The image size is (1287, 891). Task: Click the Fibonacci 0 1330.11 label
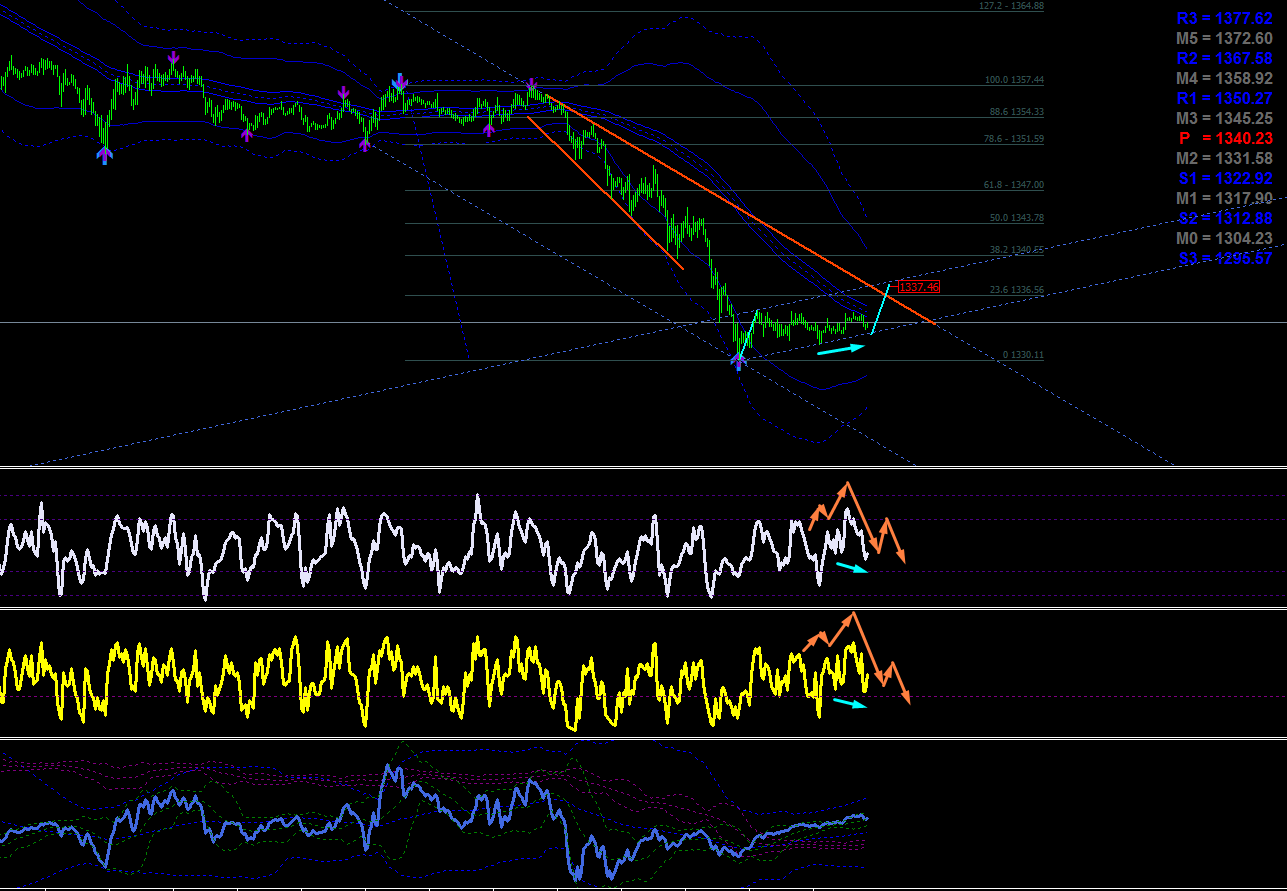coord(1023,355)
